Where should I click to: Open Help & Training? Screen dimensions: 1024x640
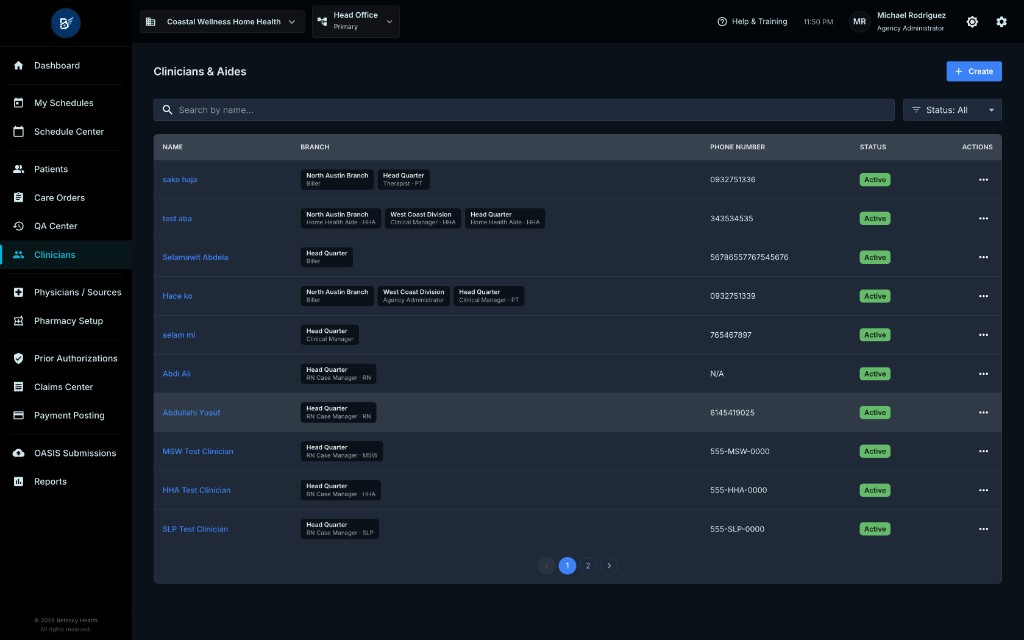pyautogui.click(x=752, y=22)
